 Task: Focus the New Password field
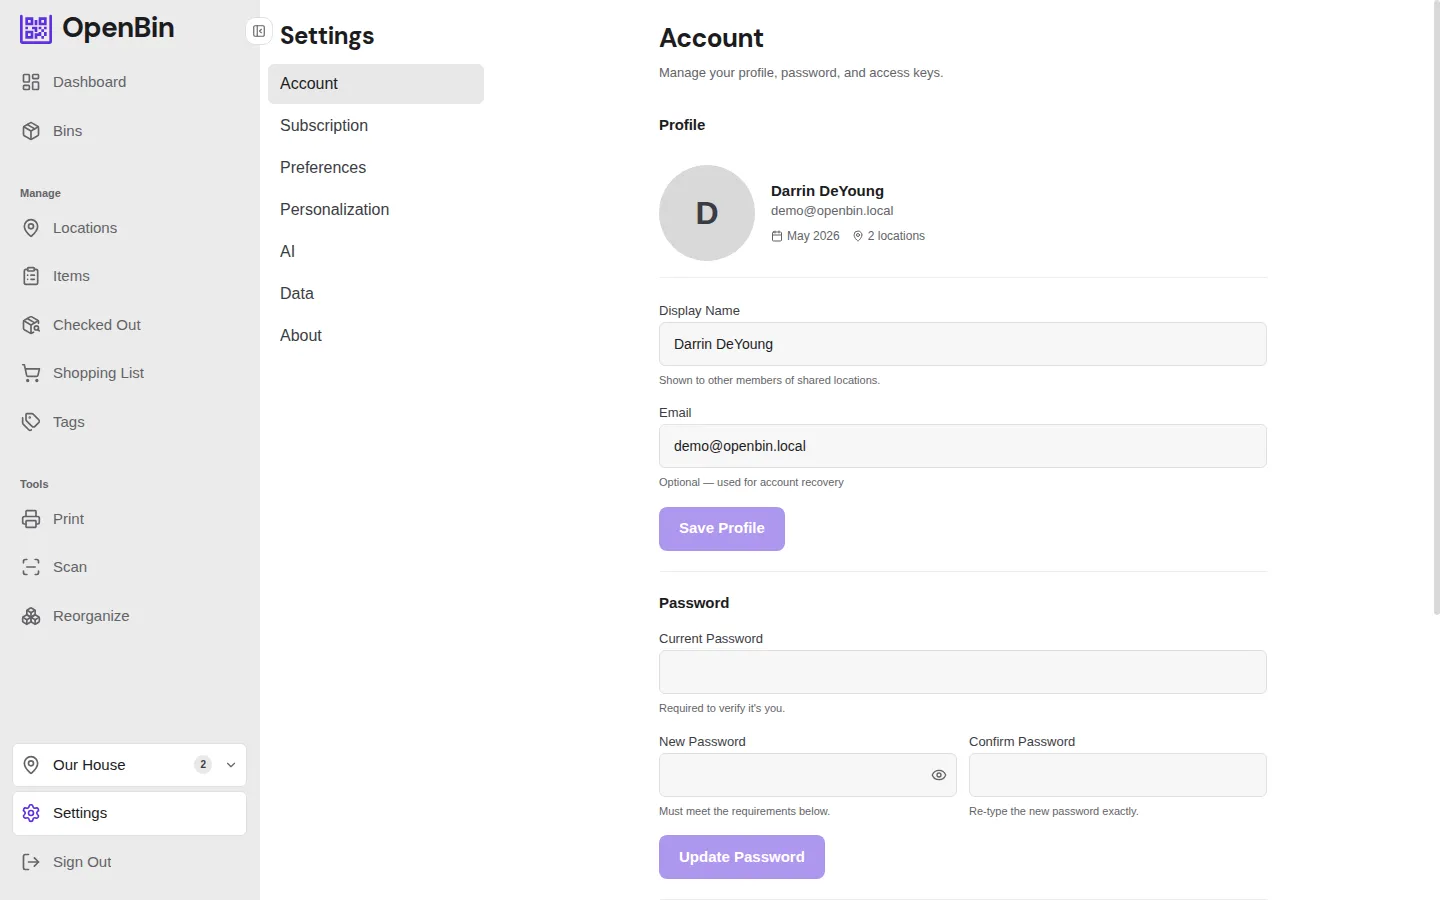pyautogui.click(x=808, y=775)
